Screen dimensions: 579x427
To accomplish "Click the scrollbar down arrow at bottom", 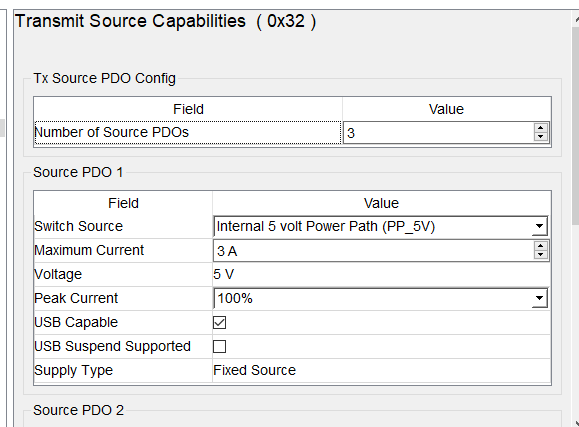I will coord(576,422).
